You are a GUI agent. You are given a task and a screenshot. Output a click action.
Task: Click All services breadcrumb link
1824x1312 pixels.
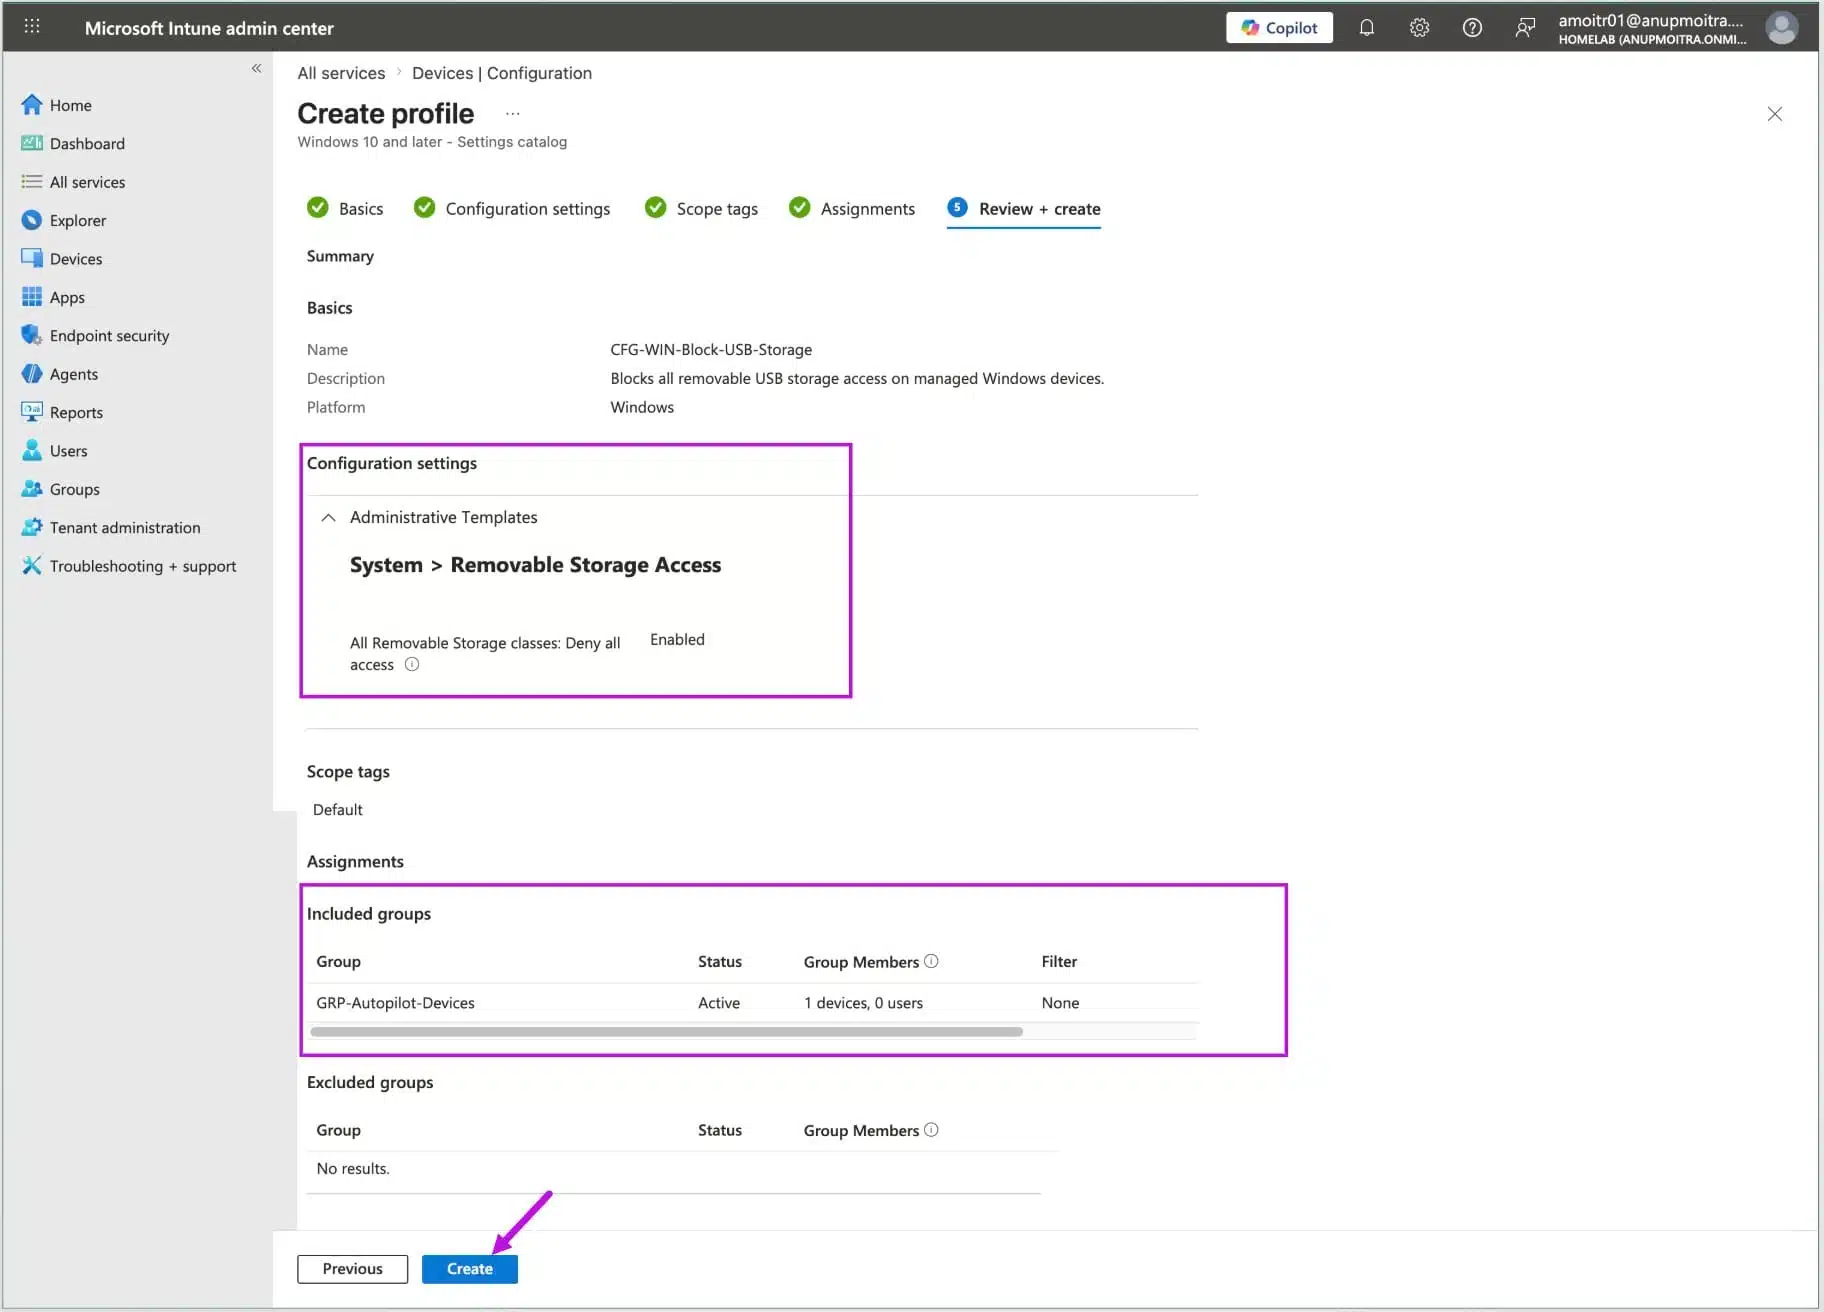pyautogui.click(x=341, y=73)
